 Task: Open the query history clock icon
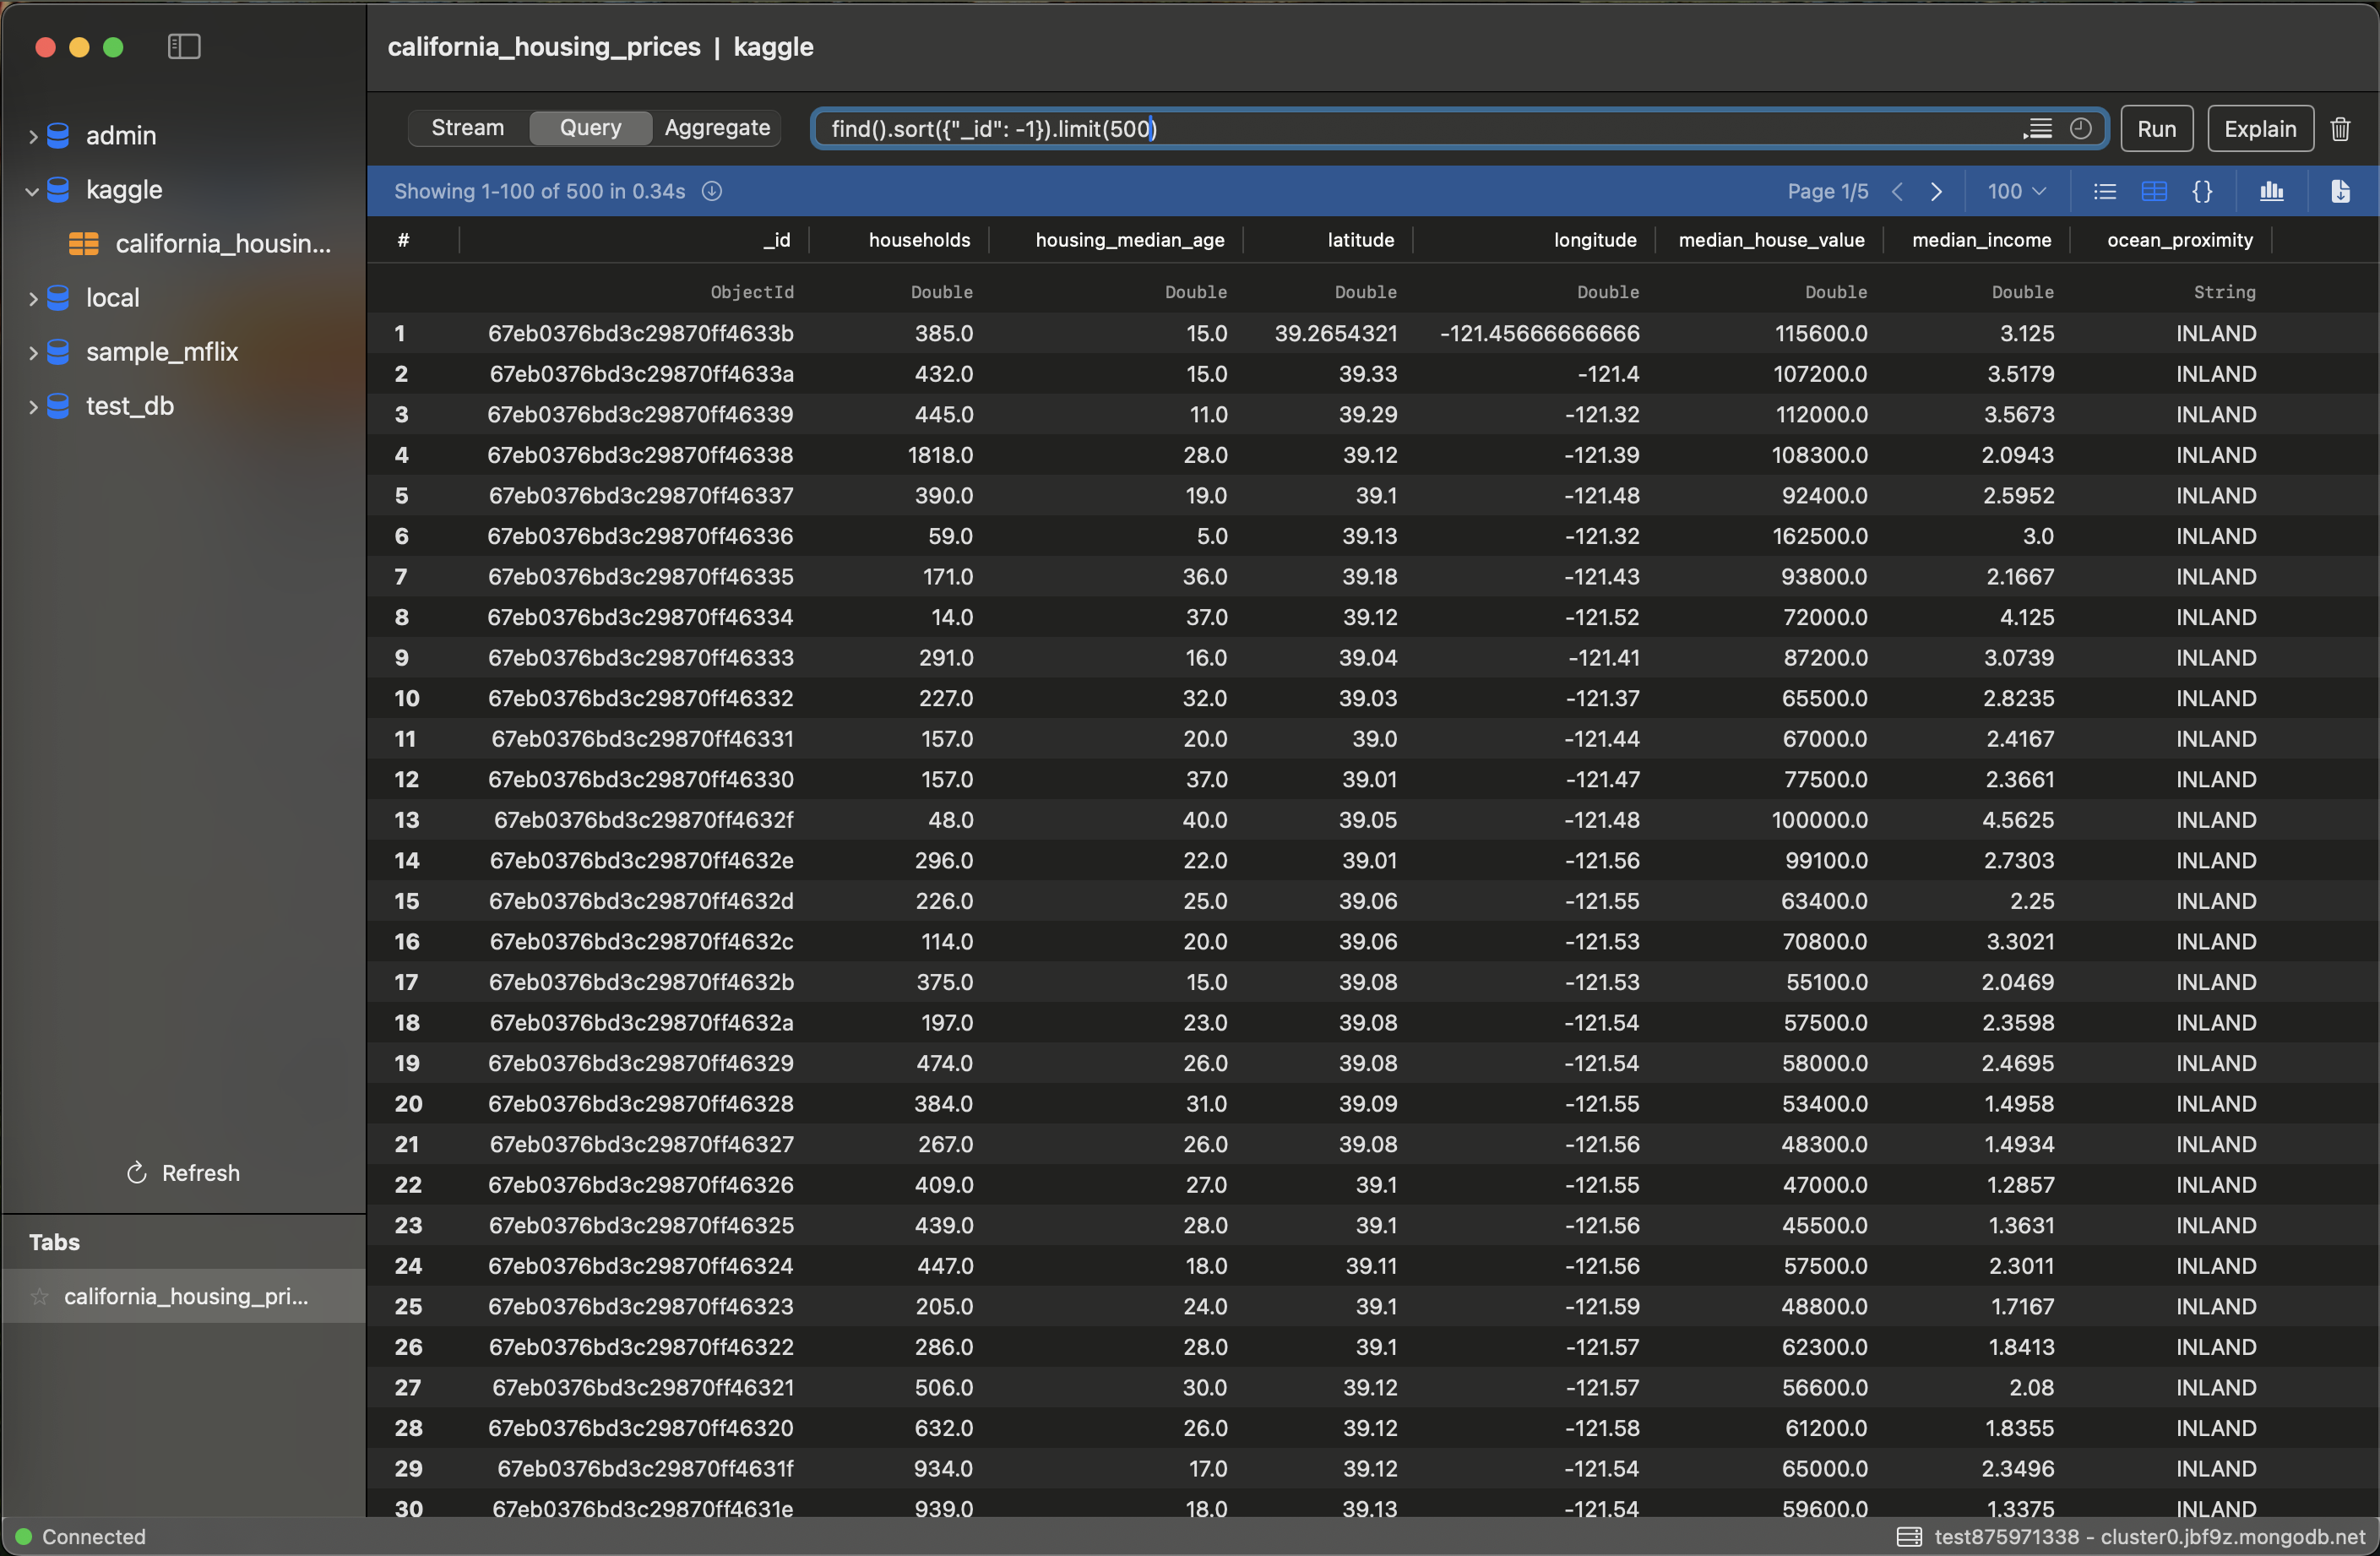click(2080, 129)
